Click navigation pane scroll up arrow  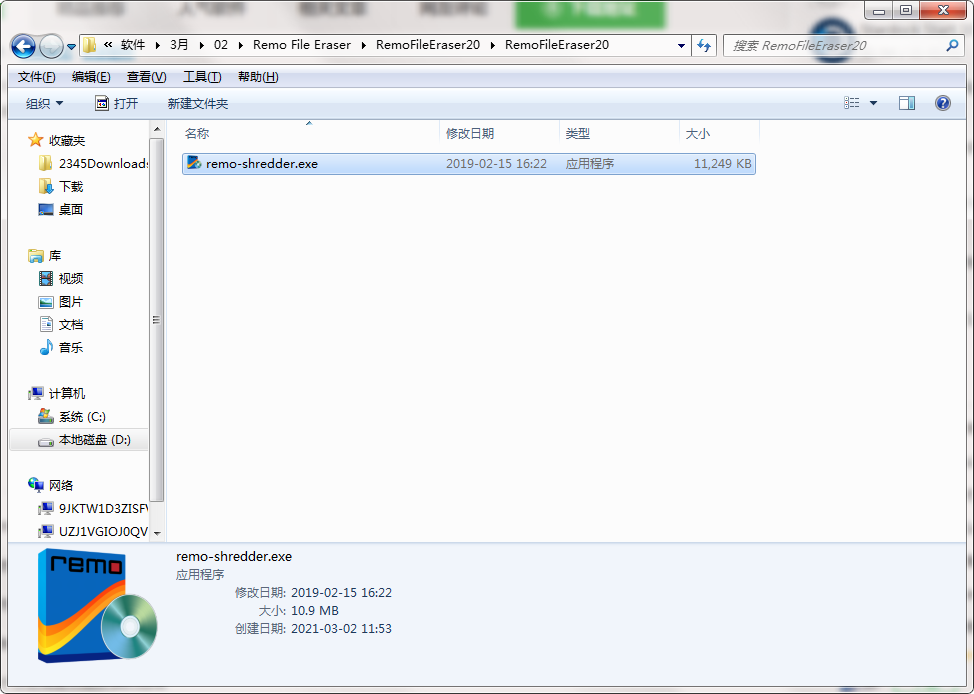click(x=157, y=129)
